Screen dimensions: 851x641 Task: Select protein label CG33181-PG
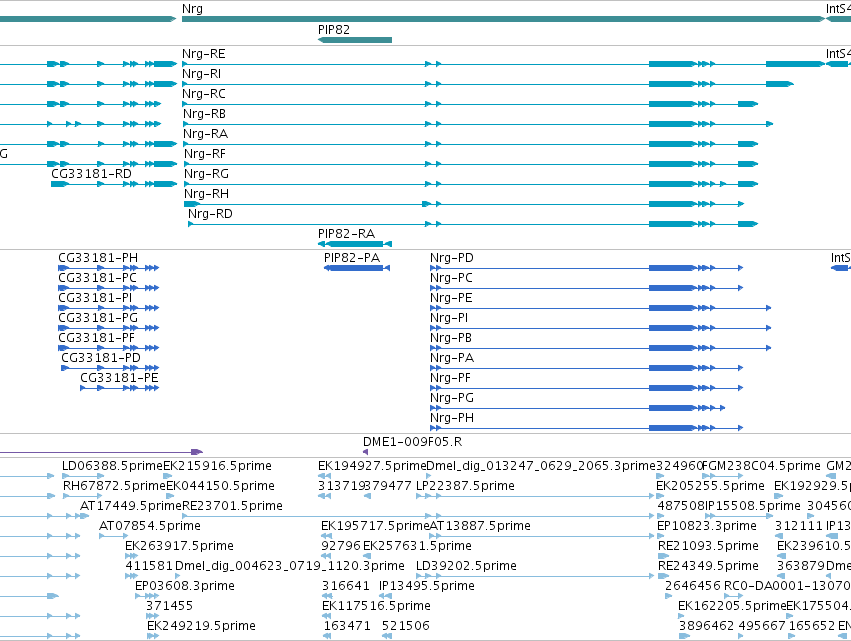pos(98,318)
